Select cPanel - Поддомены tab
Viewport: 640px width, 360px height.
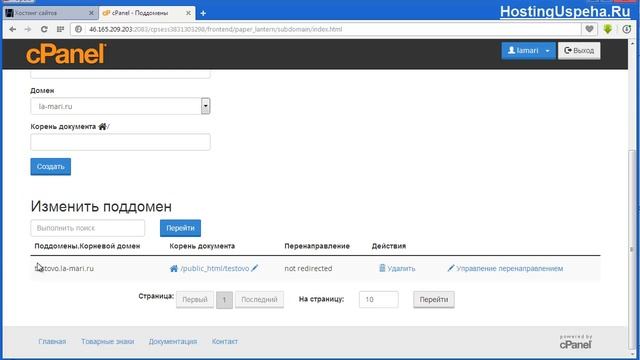(x=147, y=13)
